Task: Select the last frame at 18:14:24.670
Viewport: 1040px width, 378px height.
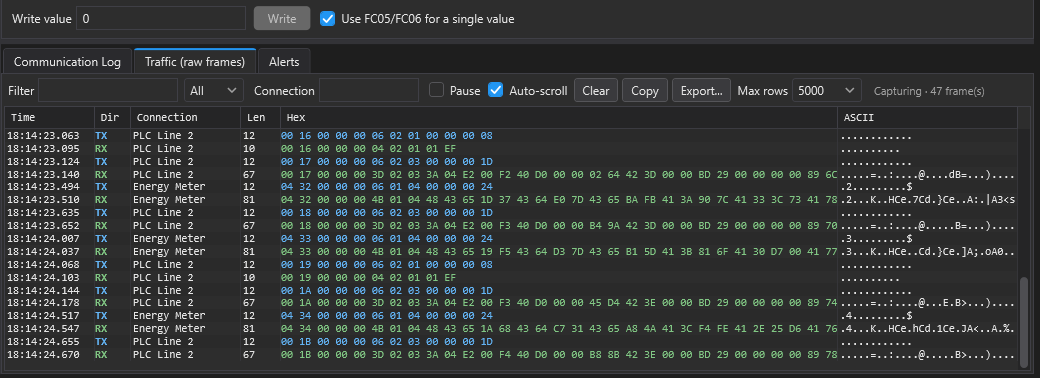Action: click(511, 355)
